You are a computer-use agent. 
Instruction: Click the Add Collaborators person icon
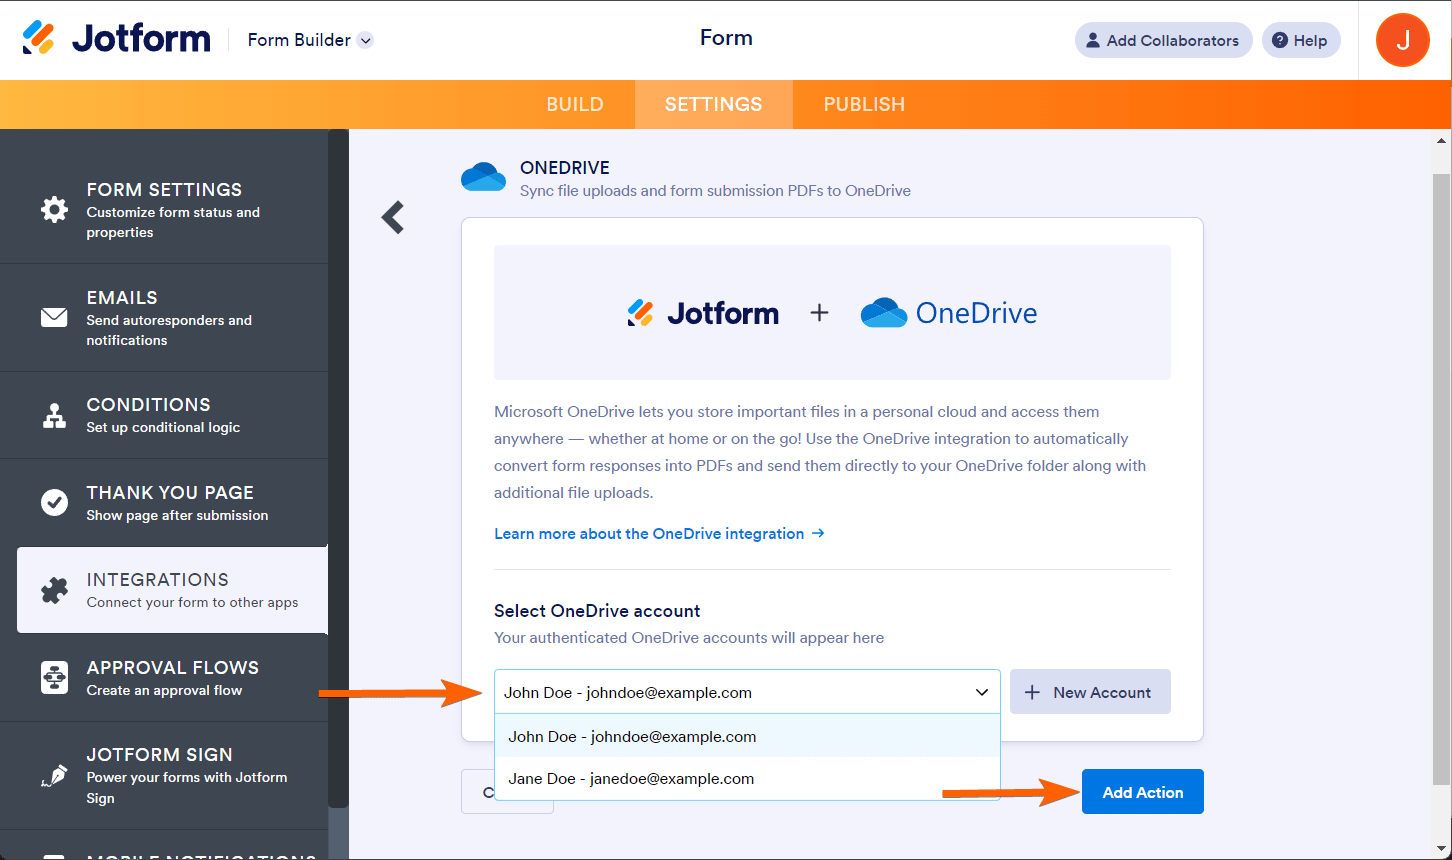(x=1094, y=40)
